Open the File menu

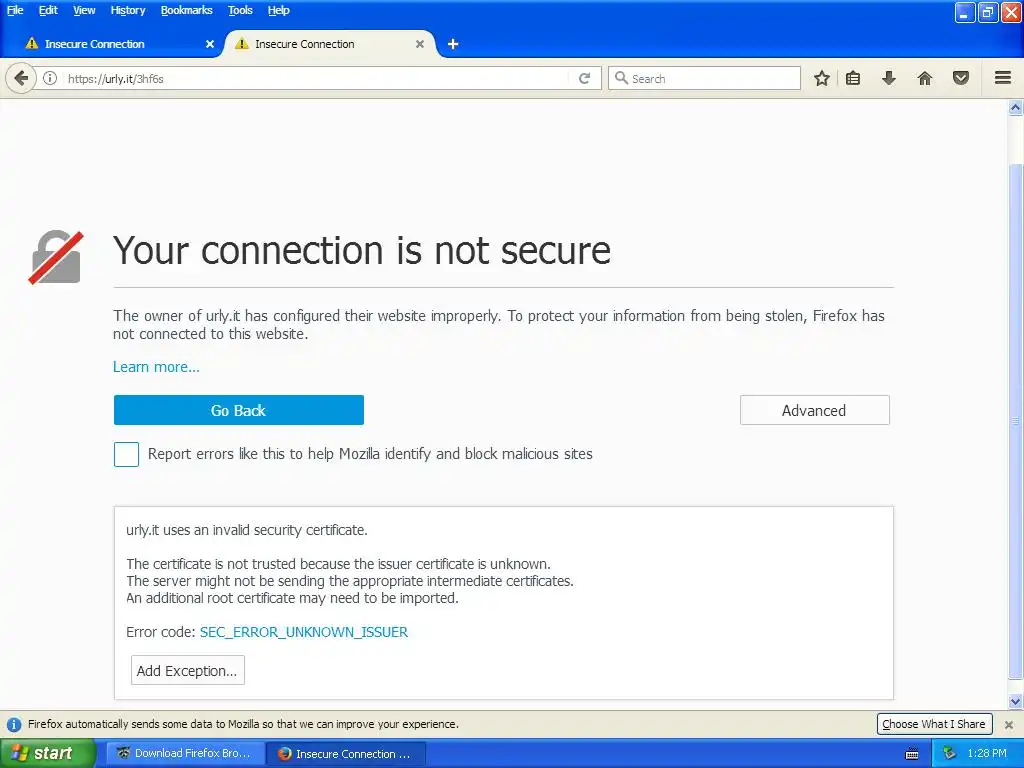click(15, 10)
